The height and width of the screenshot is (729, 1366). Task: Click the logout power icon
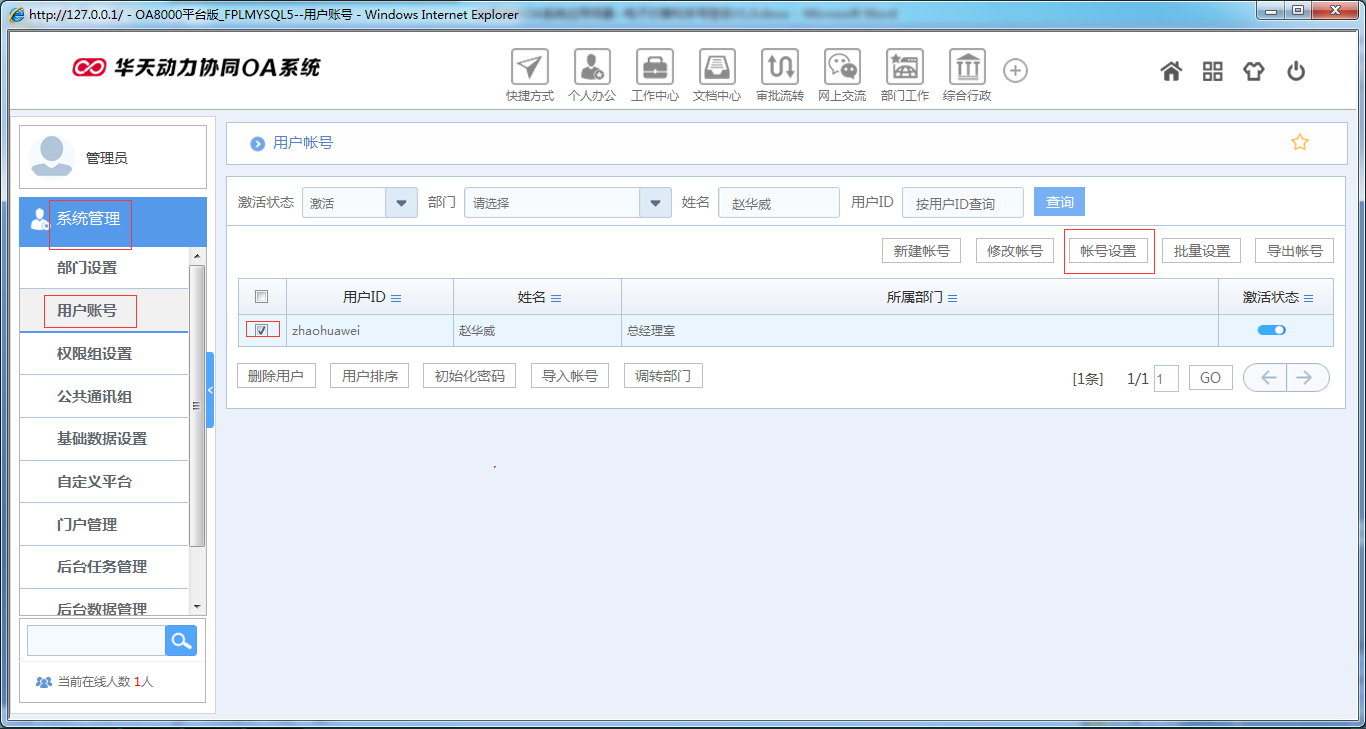[x=1294, y=71]
